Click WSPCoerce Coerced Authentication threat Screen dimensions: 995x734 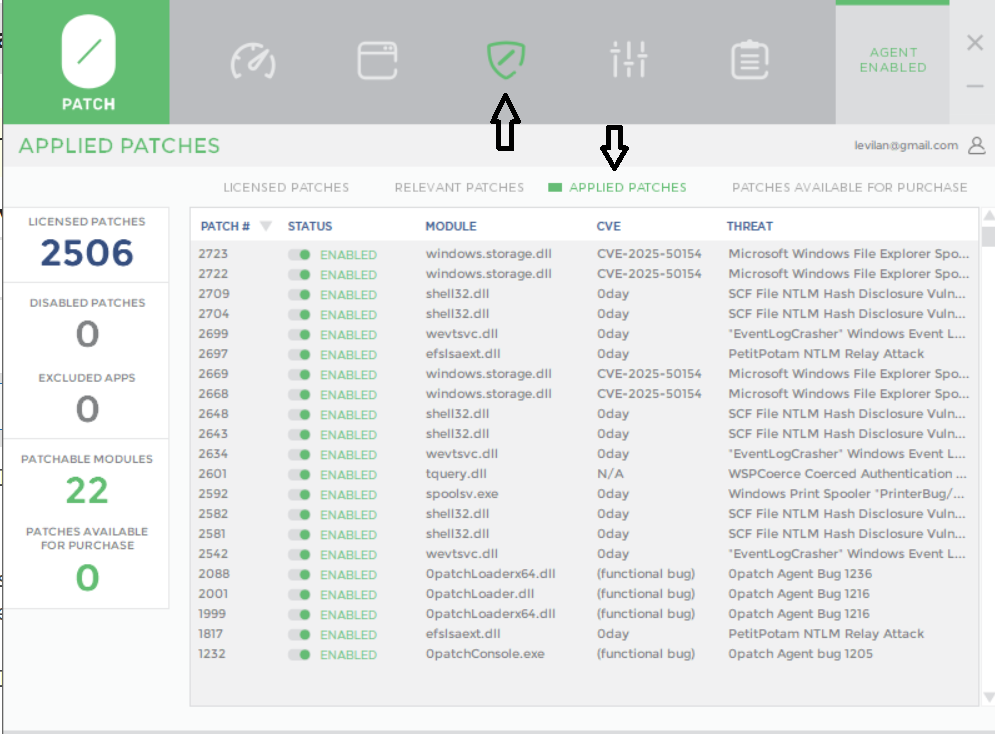tap(847, 474)
